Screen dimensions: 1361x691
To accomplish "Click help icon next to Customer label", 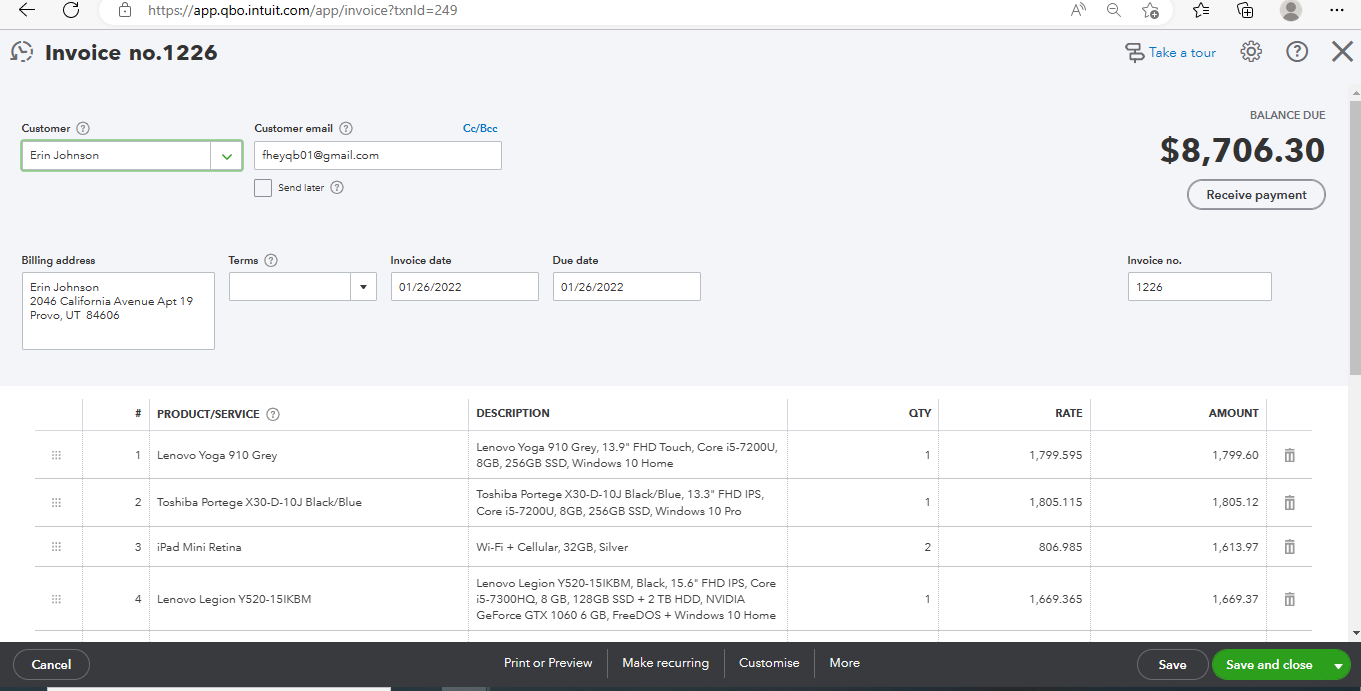I will [83, 128].
